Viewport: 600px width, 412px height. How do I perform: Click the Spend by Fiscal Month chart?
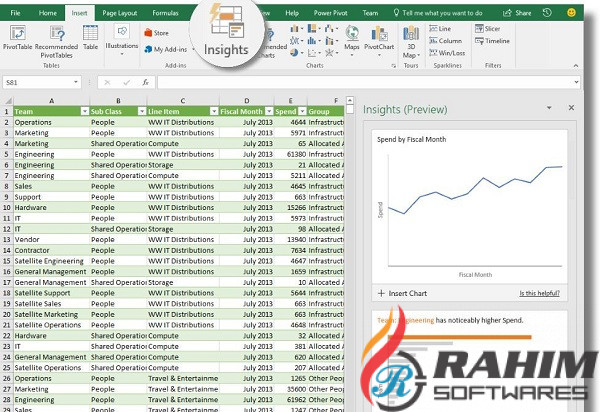[x=470, y=207]
